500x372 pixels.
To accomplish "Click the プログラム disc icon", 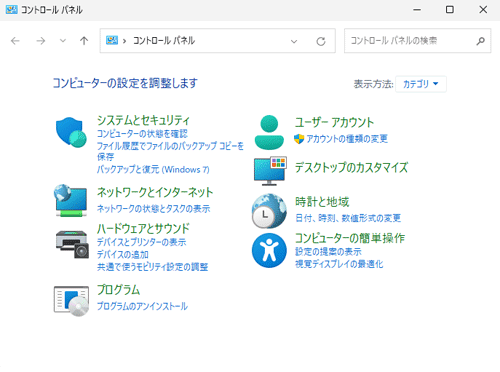I will tap(71, 301).
